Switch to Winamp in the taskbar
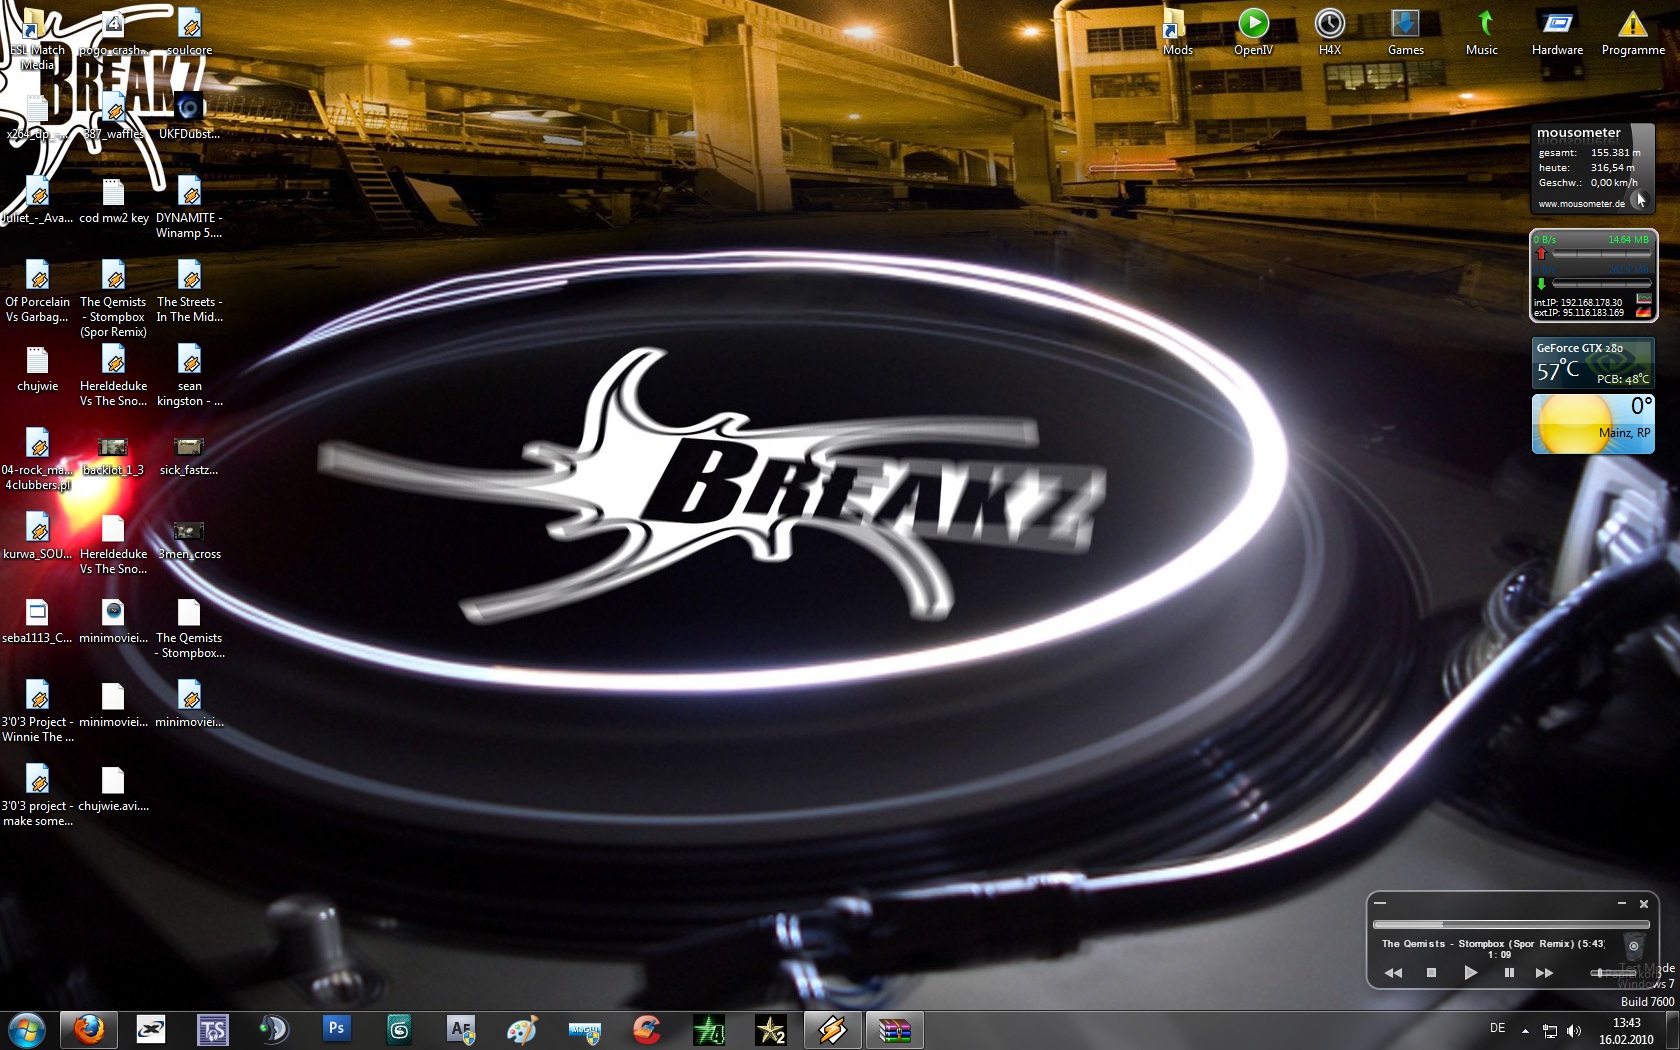 (833, 1029)
